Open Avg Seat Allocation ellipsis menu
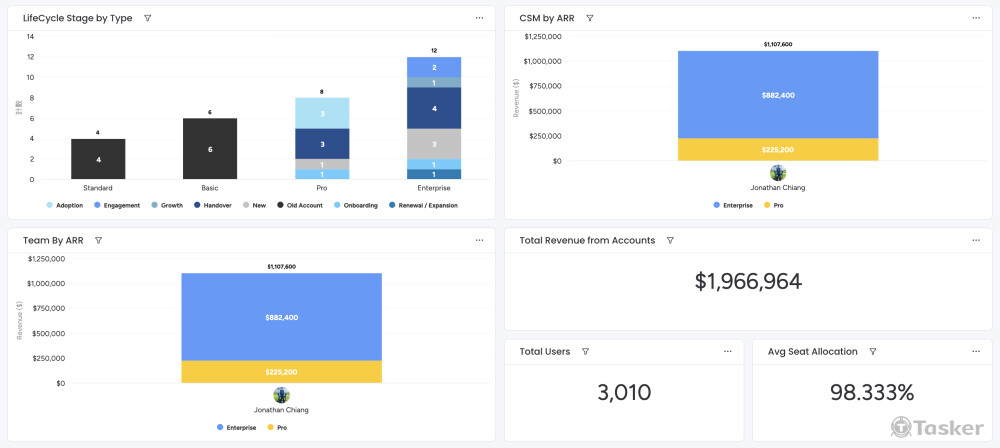 click(976, 352)
